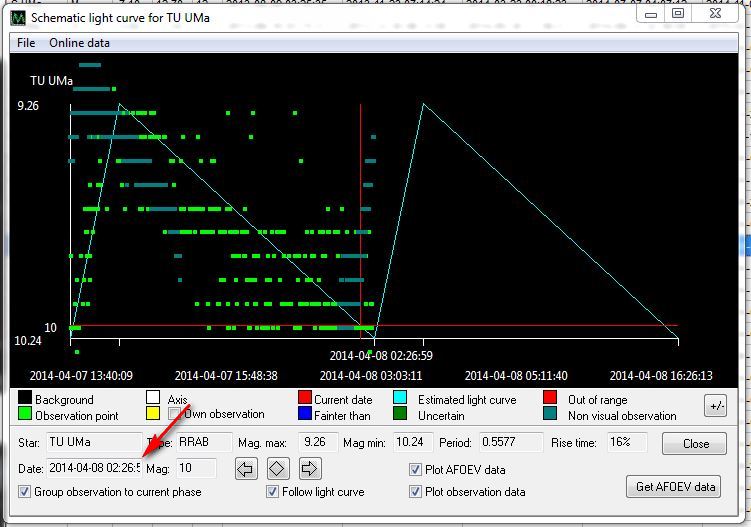Click the Type field RRAB

coord(204,442)
